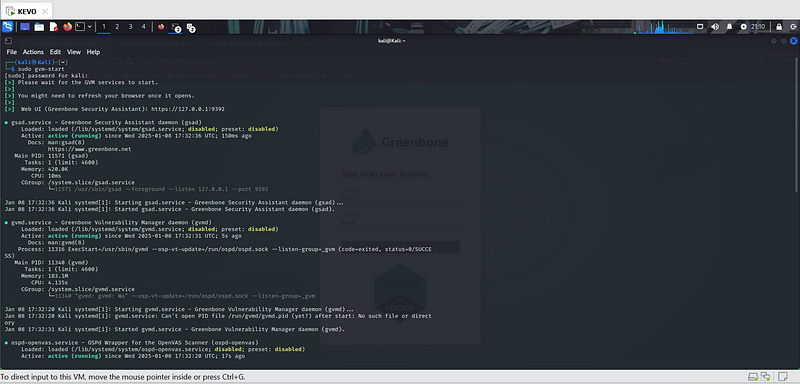Click the VM message log icon
The image size is (800, 384).
(x=783, y=377)
